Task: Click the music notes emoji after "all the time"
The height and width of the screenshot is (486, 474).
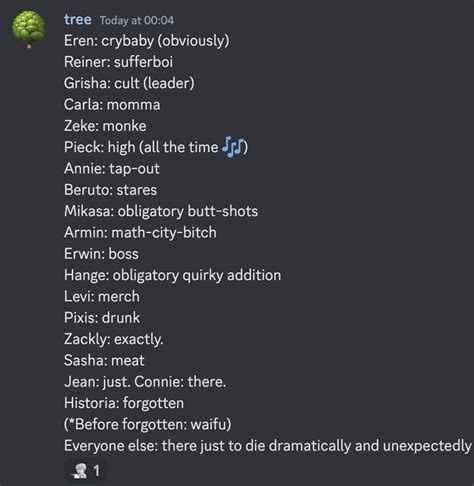Action: click(x=233, y=147)
